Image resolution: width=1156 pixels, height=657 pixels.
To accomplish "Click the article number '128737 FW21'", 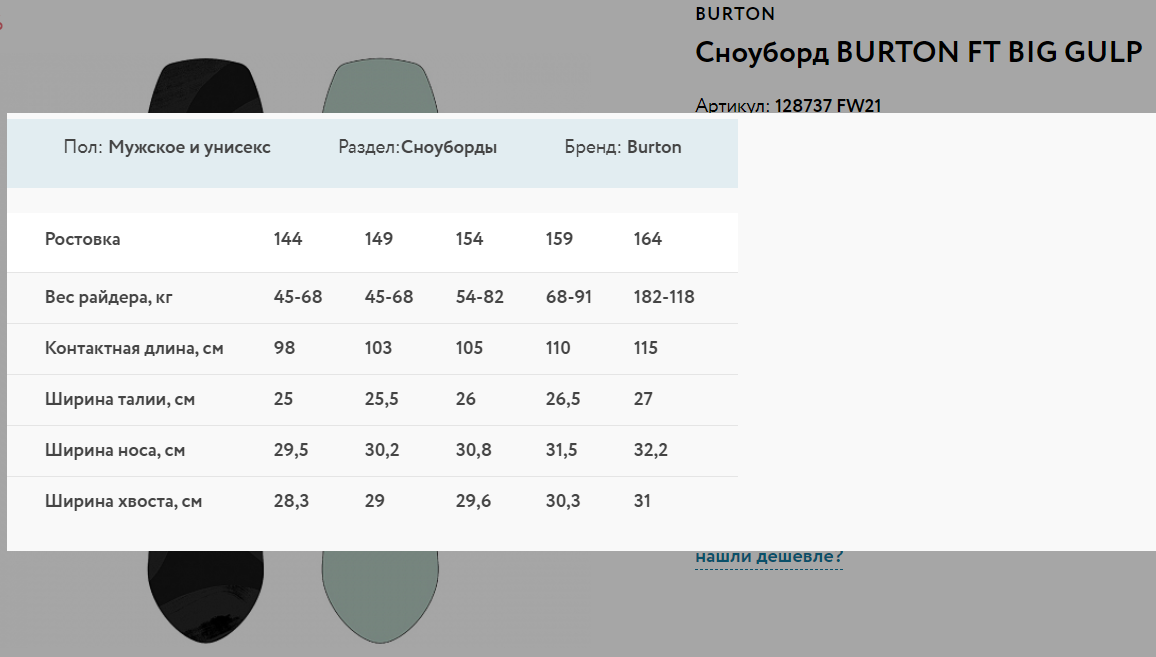I will (x=828, y=105).
